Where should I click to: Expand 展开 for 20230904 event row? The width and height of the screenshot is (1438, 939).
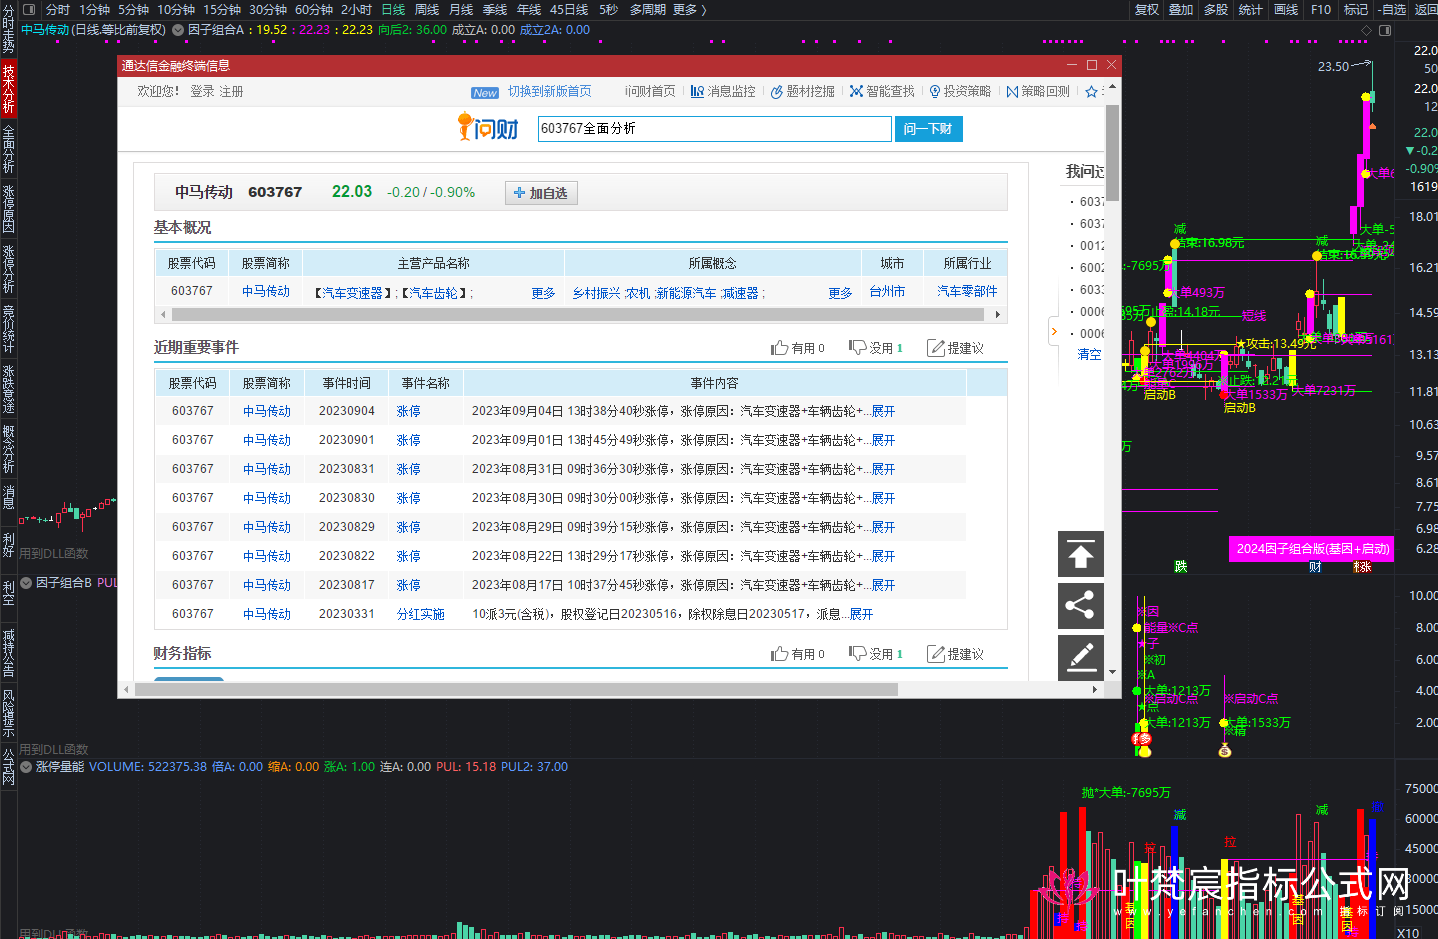click(x=883, y=411)
